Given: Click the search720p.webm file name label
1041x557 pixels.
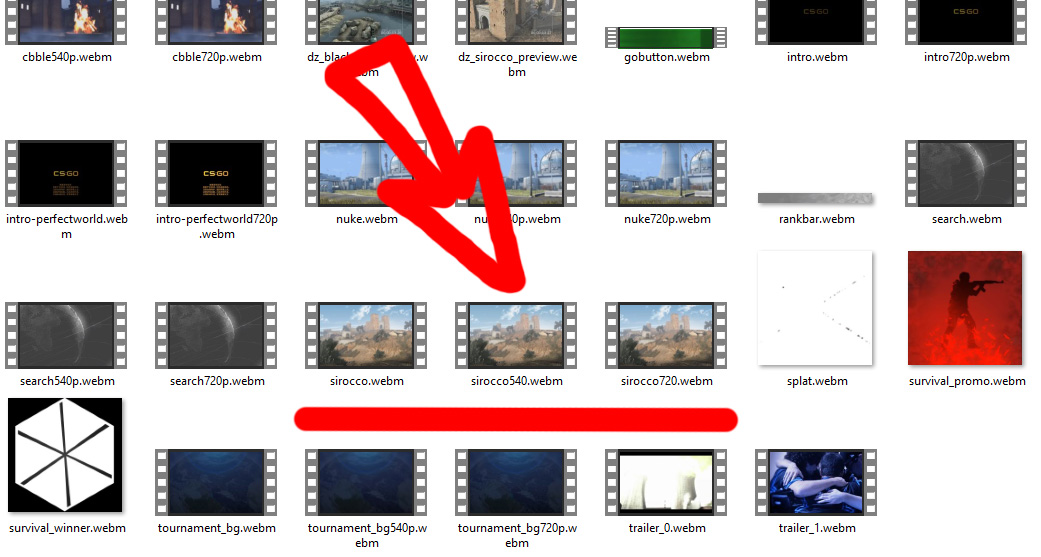Looking at the screenshot, I should point(217,381).
